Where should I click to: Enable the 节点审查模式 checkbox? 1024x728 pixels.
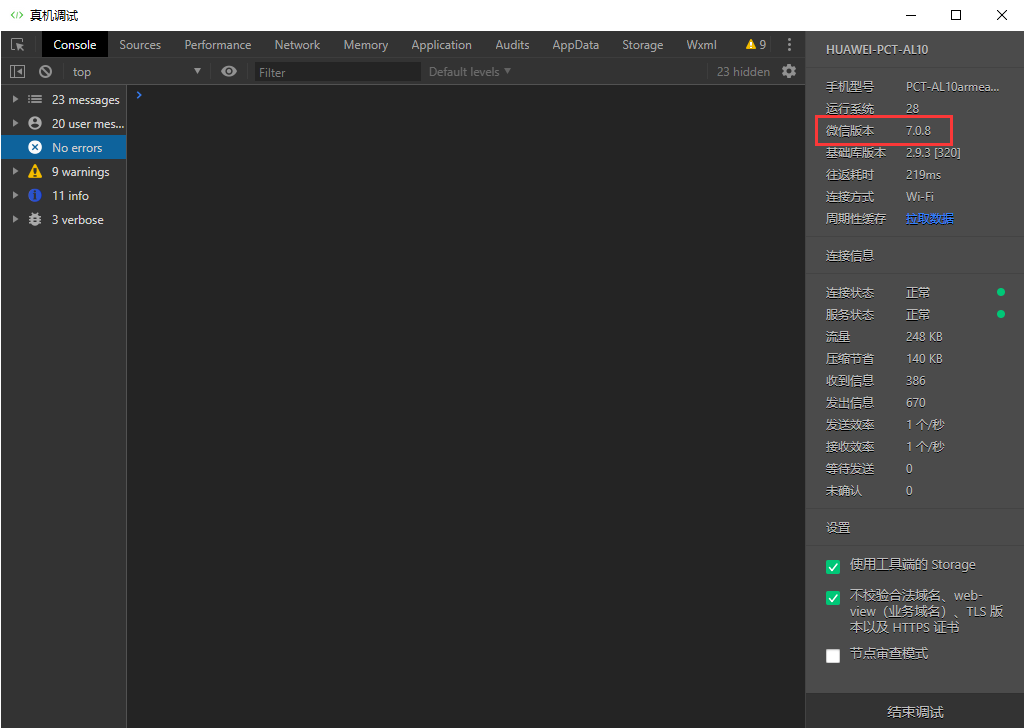click(833, 656)
